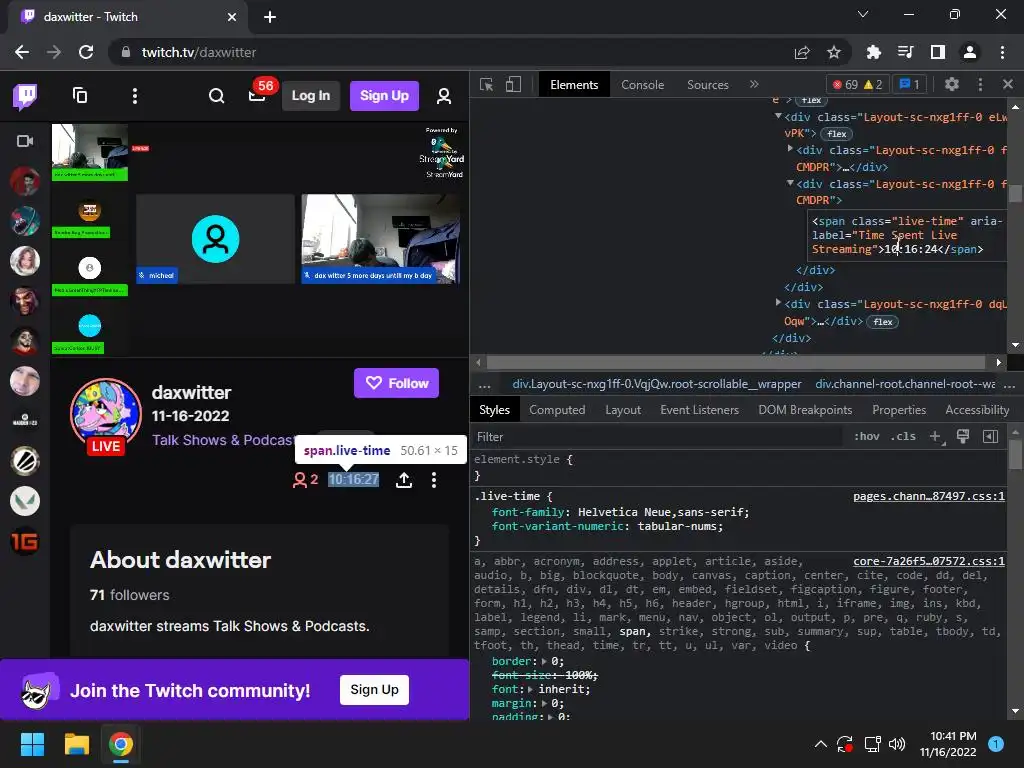This screenshot has width=1024, height=768.
Task: Click Sign Up in the Join Twitch banner
Action: pyautogui.click(x=374, y=690)
